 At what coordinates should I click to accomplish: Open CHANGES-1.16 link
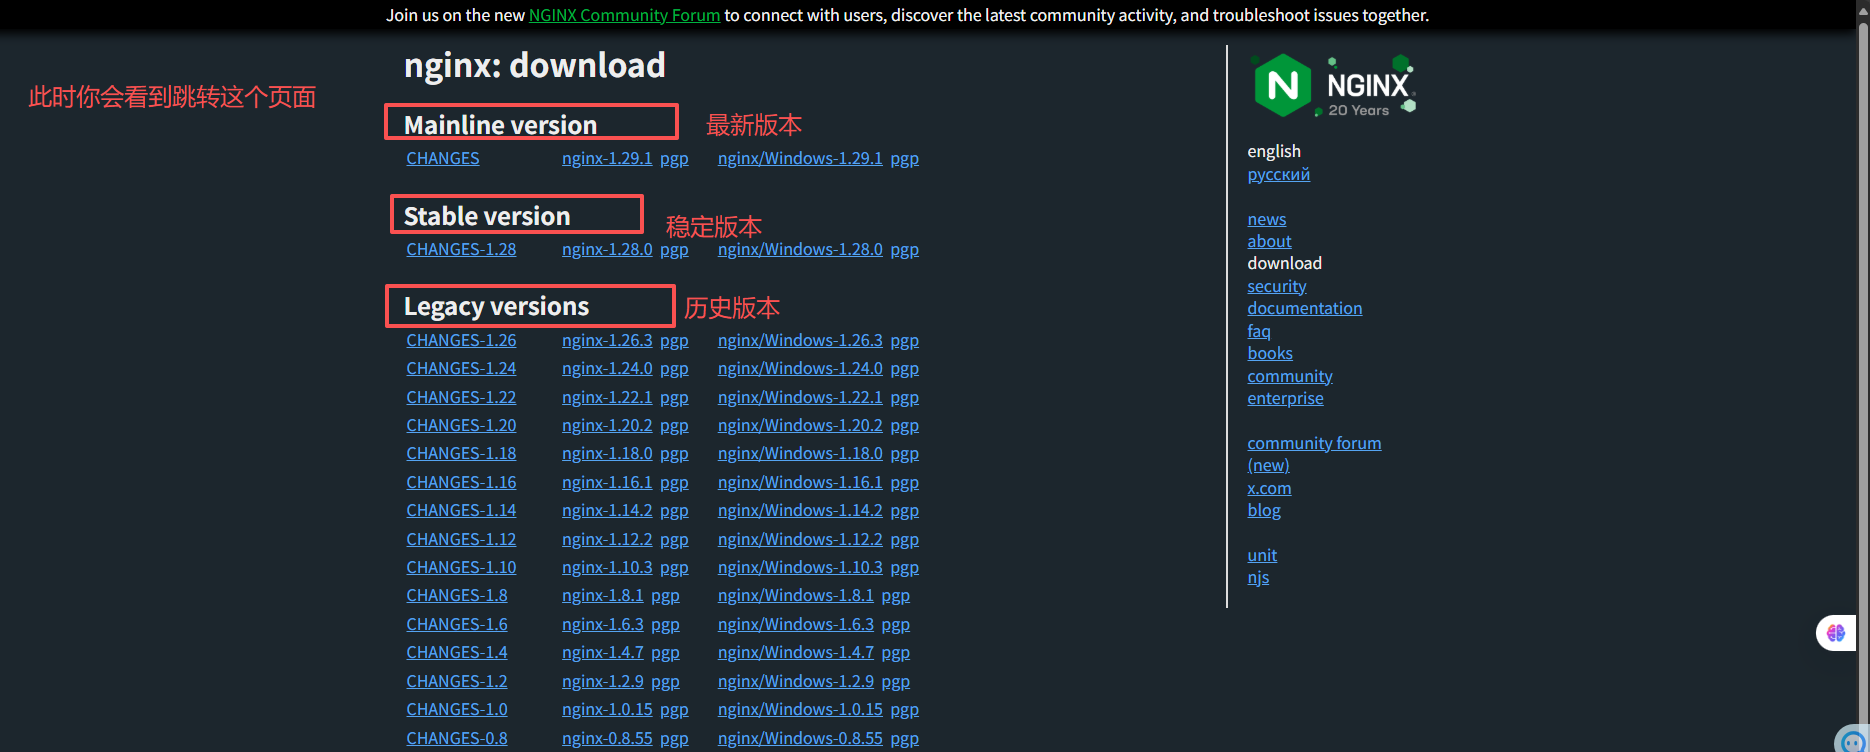point(461,482)
